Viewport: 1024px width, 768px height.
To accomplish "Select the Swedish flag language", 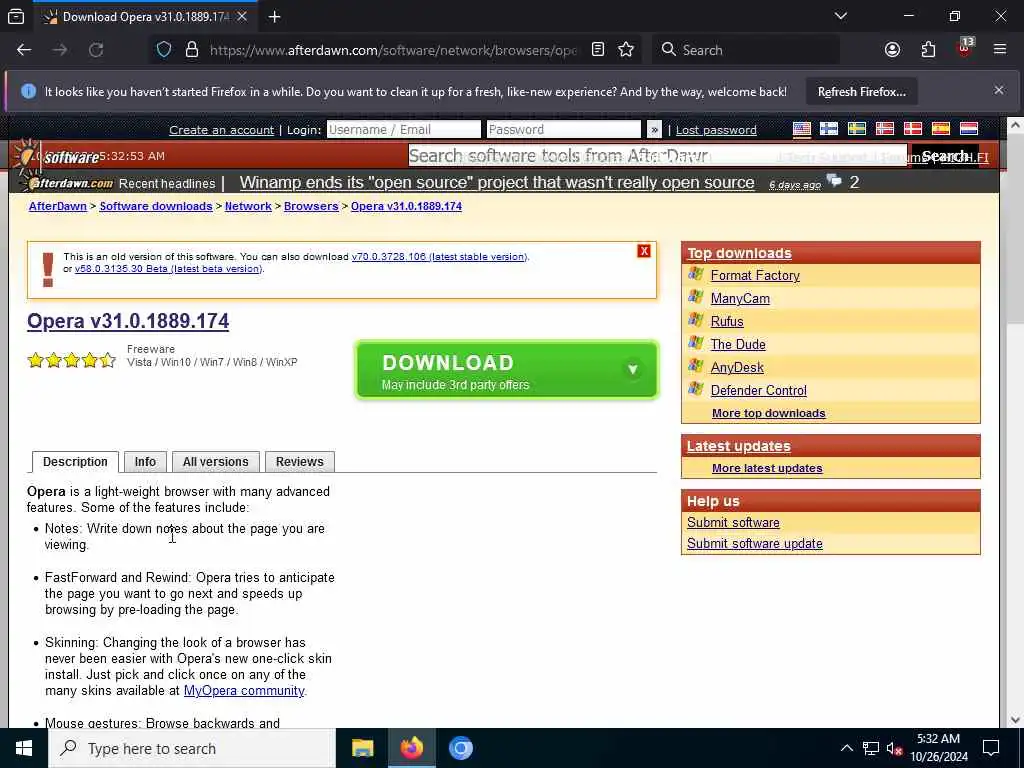I will pyautogui.click(x=857, y=129).
